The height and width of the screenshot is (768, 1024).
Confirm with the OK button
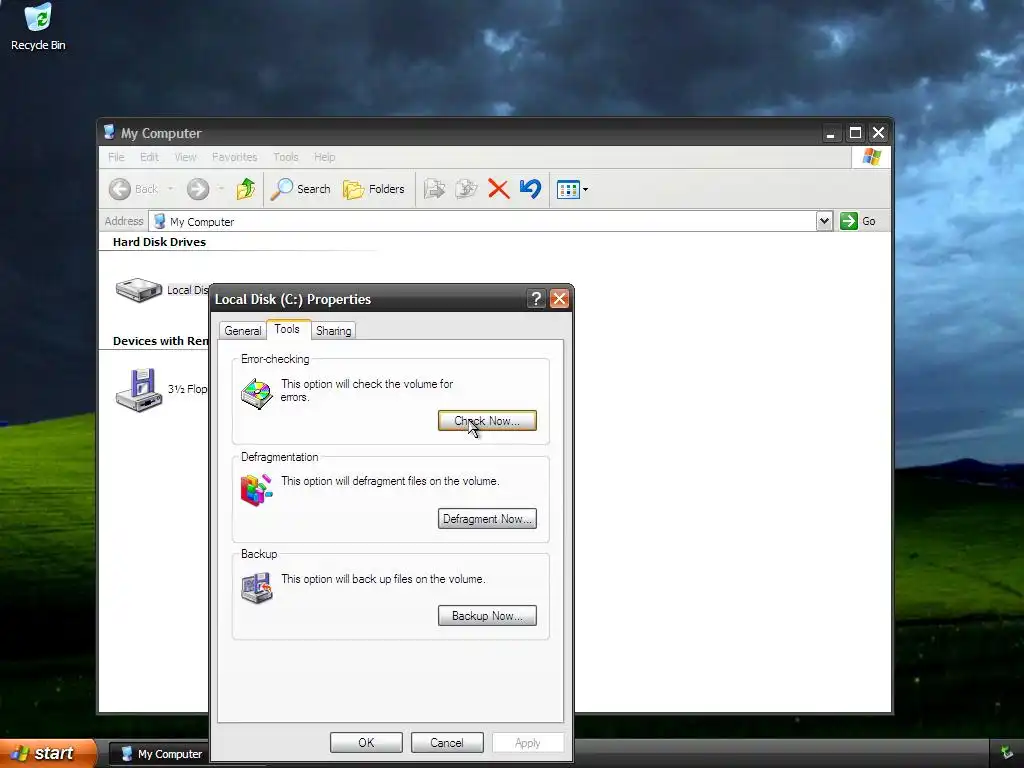[366, 743]
